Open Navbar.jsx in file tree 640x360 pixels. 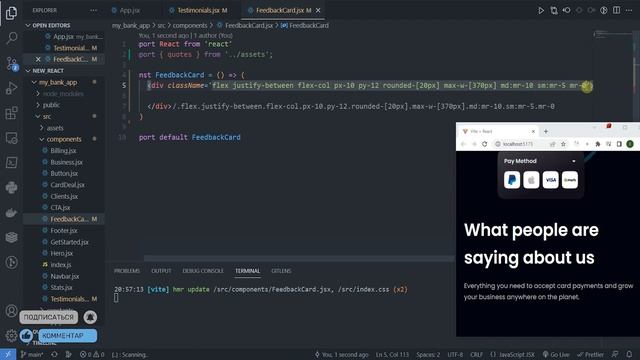coord(64,276)
